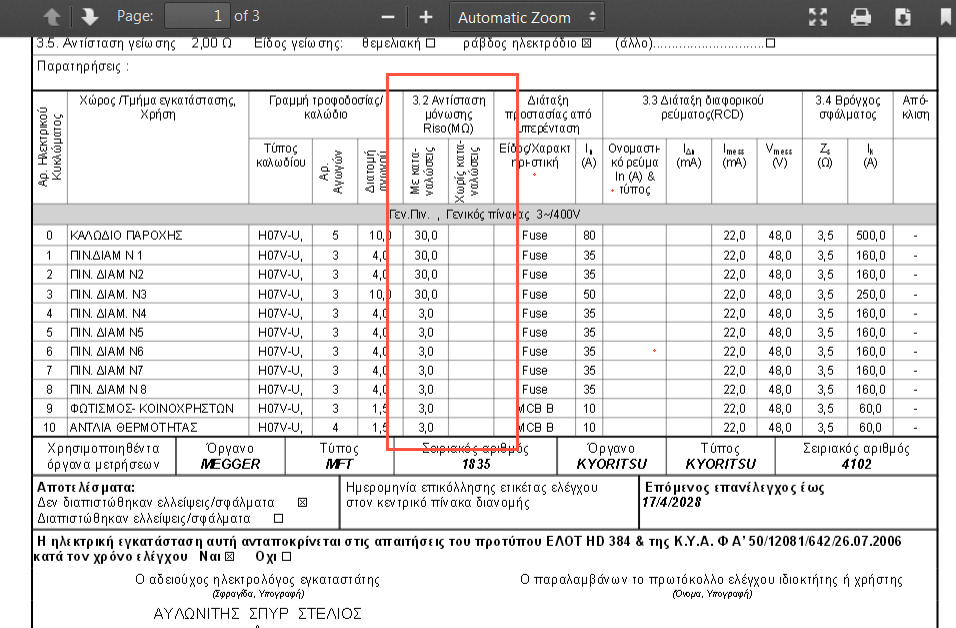Click the '250,0' Ik value
This screenshot has width=956, height=628.
(870, 294)
